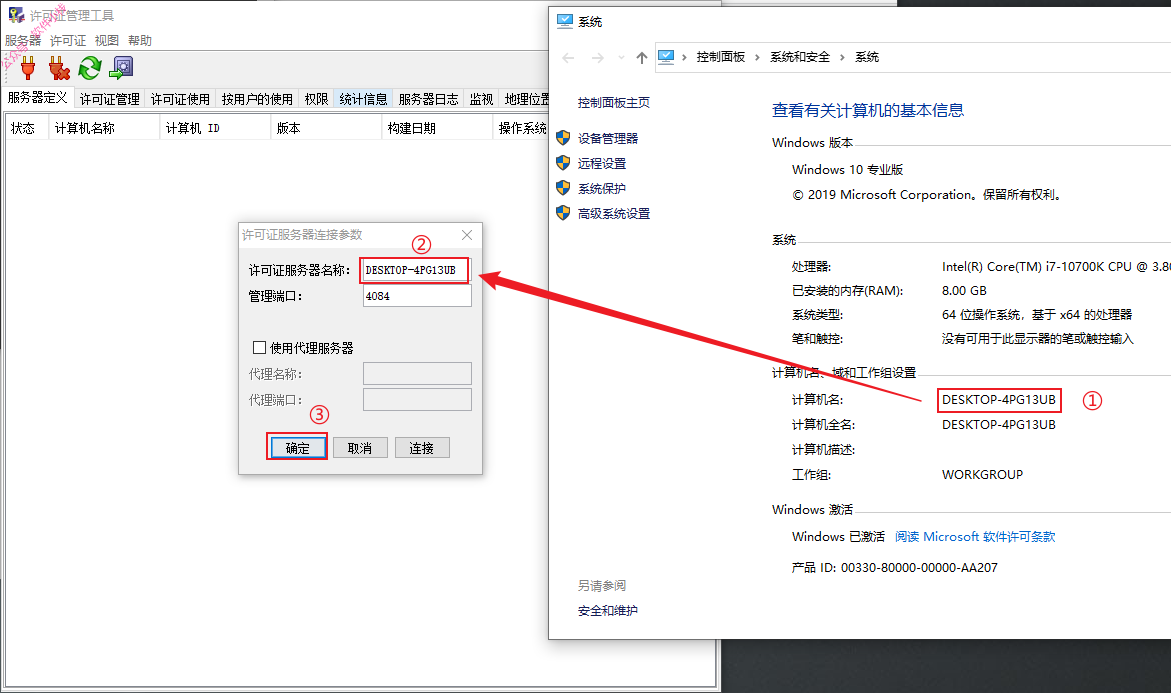The image size is (1171, 693).
Task: Click the disconnect plug icon with red X
Action: (x=59, y=68)
